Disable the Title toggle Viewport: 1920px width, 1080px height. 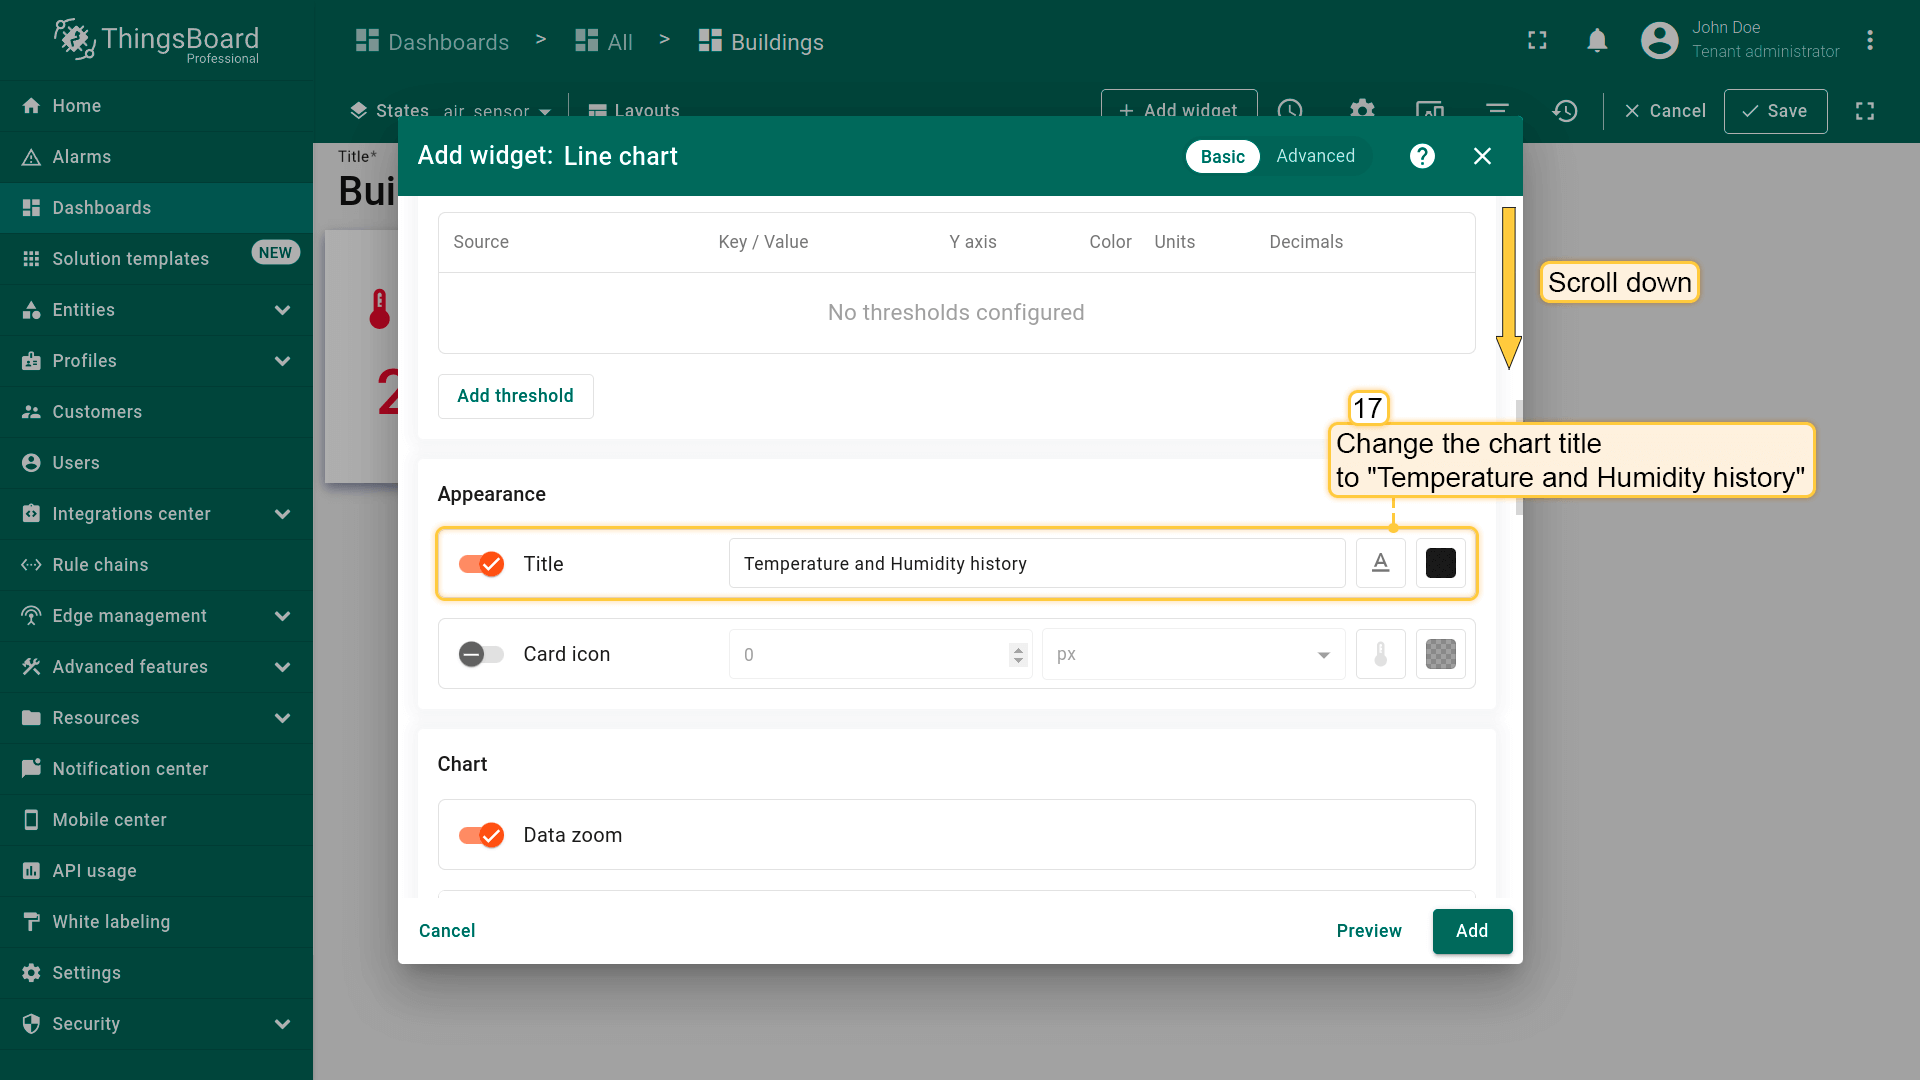point(481,564)
